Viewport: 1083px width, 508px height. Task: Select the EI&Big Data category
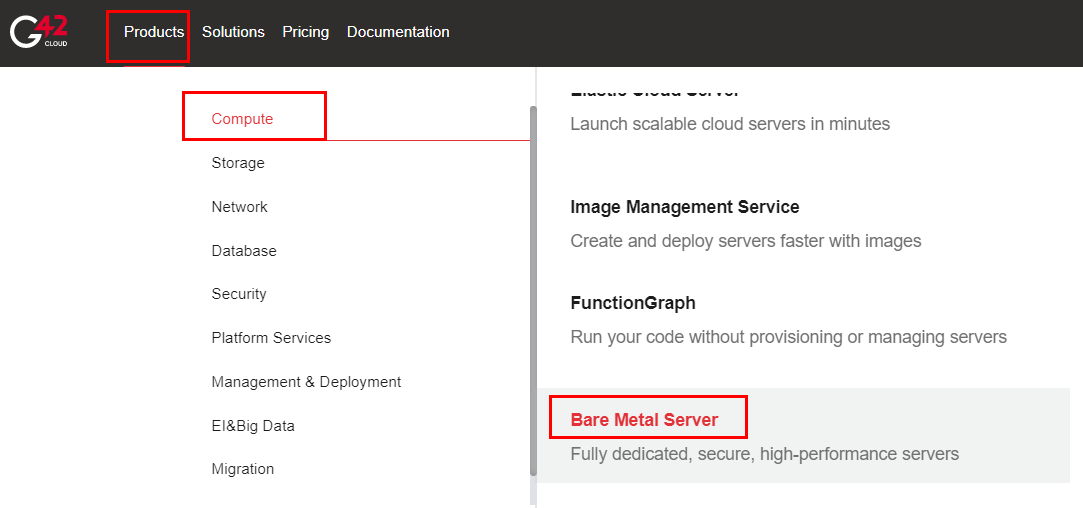[253, 426]
